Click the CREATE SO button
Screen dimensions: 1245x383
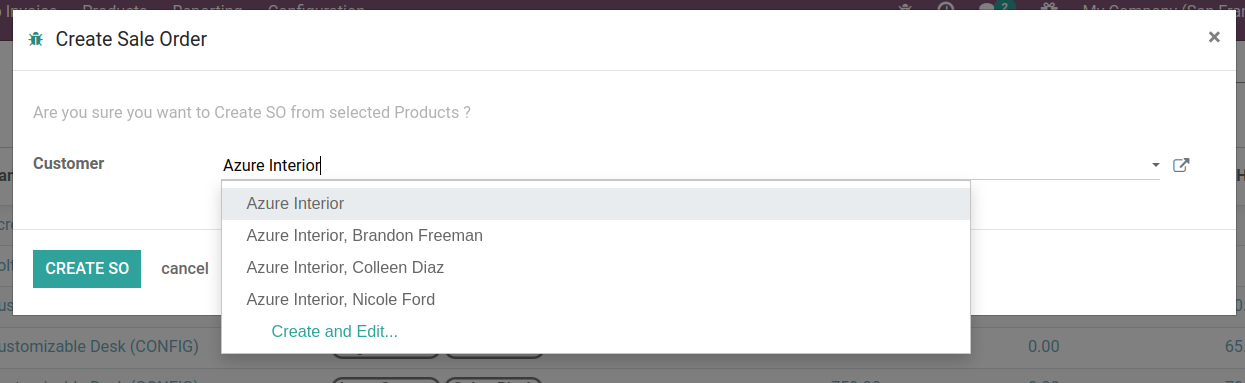(x=87, y=269)
